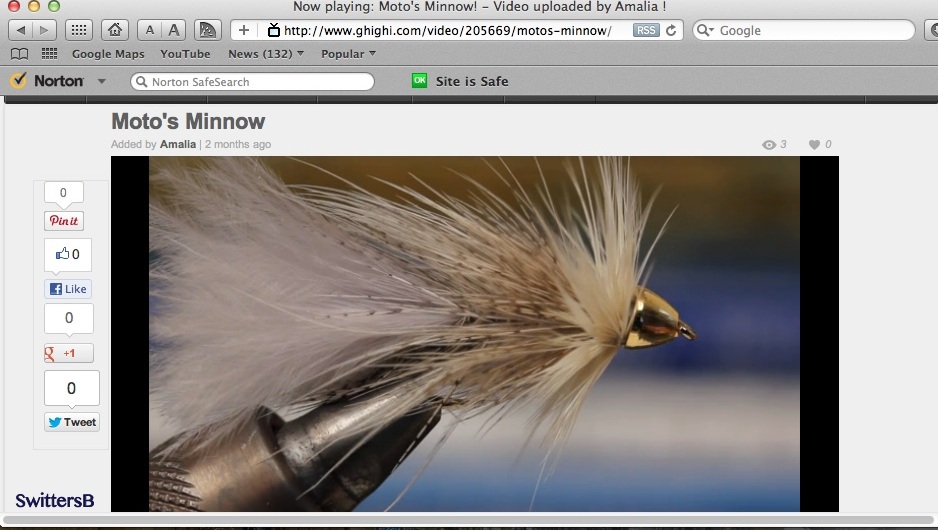Click the Google +1 button
This screenshot has width=938, height=530.
tap(68, 353)
